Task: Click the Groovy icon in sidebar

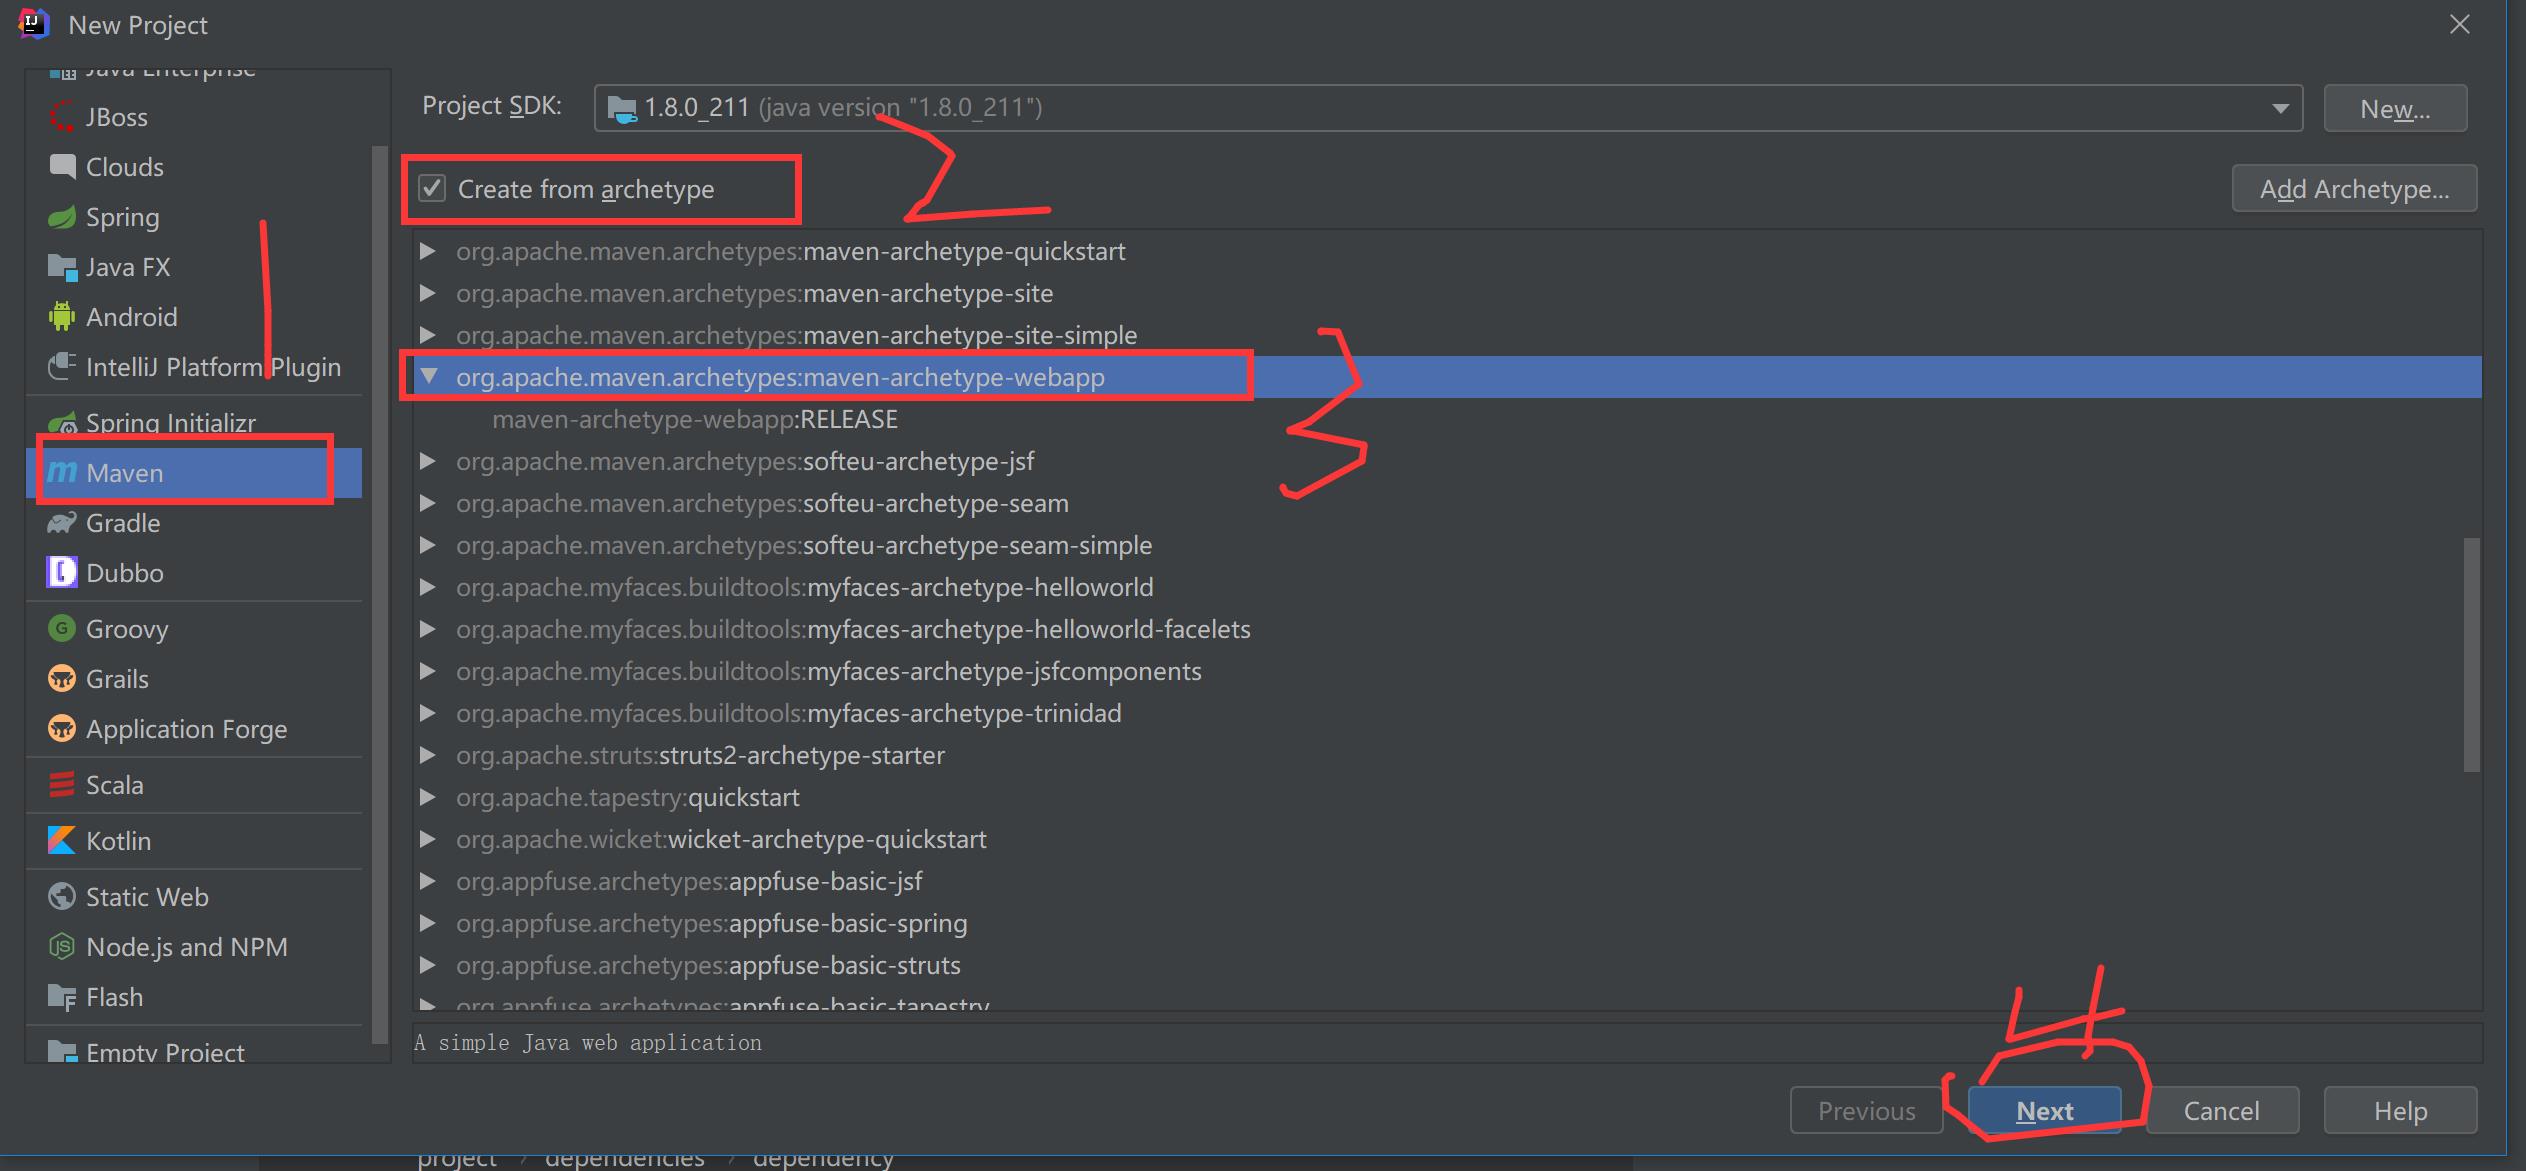Action: (63, 627)
